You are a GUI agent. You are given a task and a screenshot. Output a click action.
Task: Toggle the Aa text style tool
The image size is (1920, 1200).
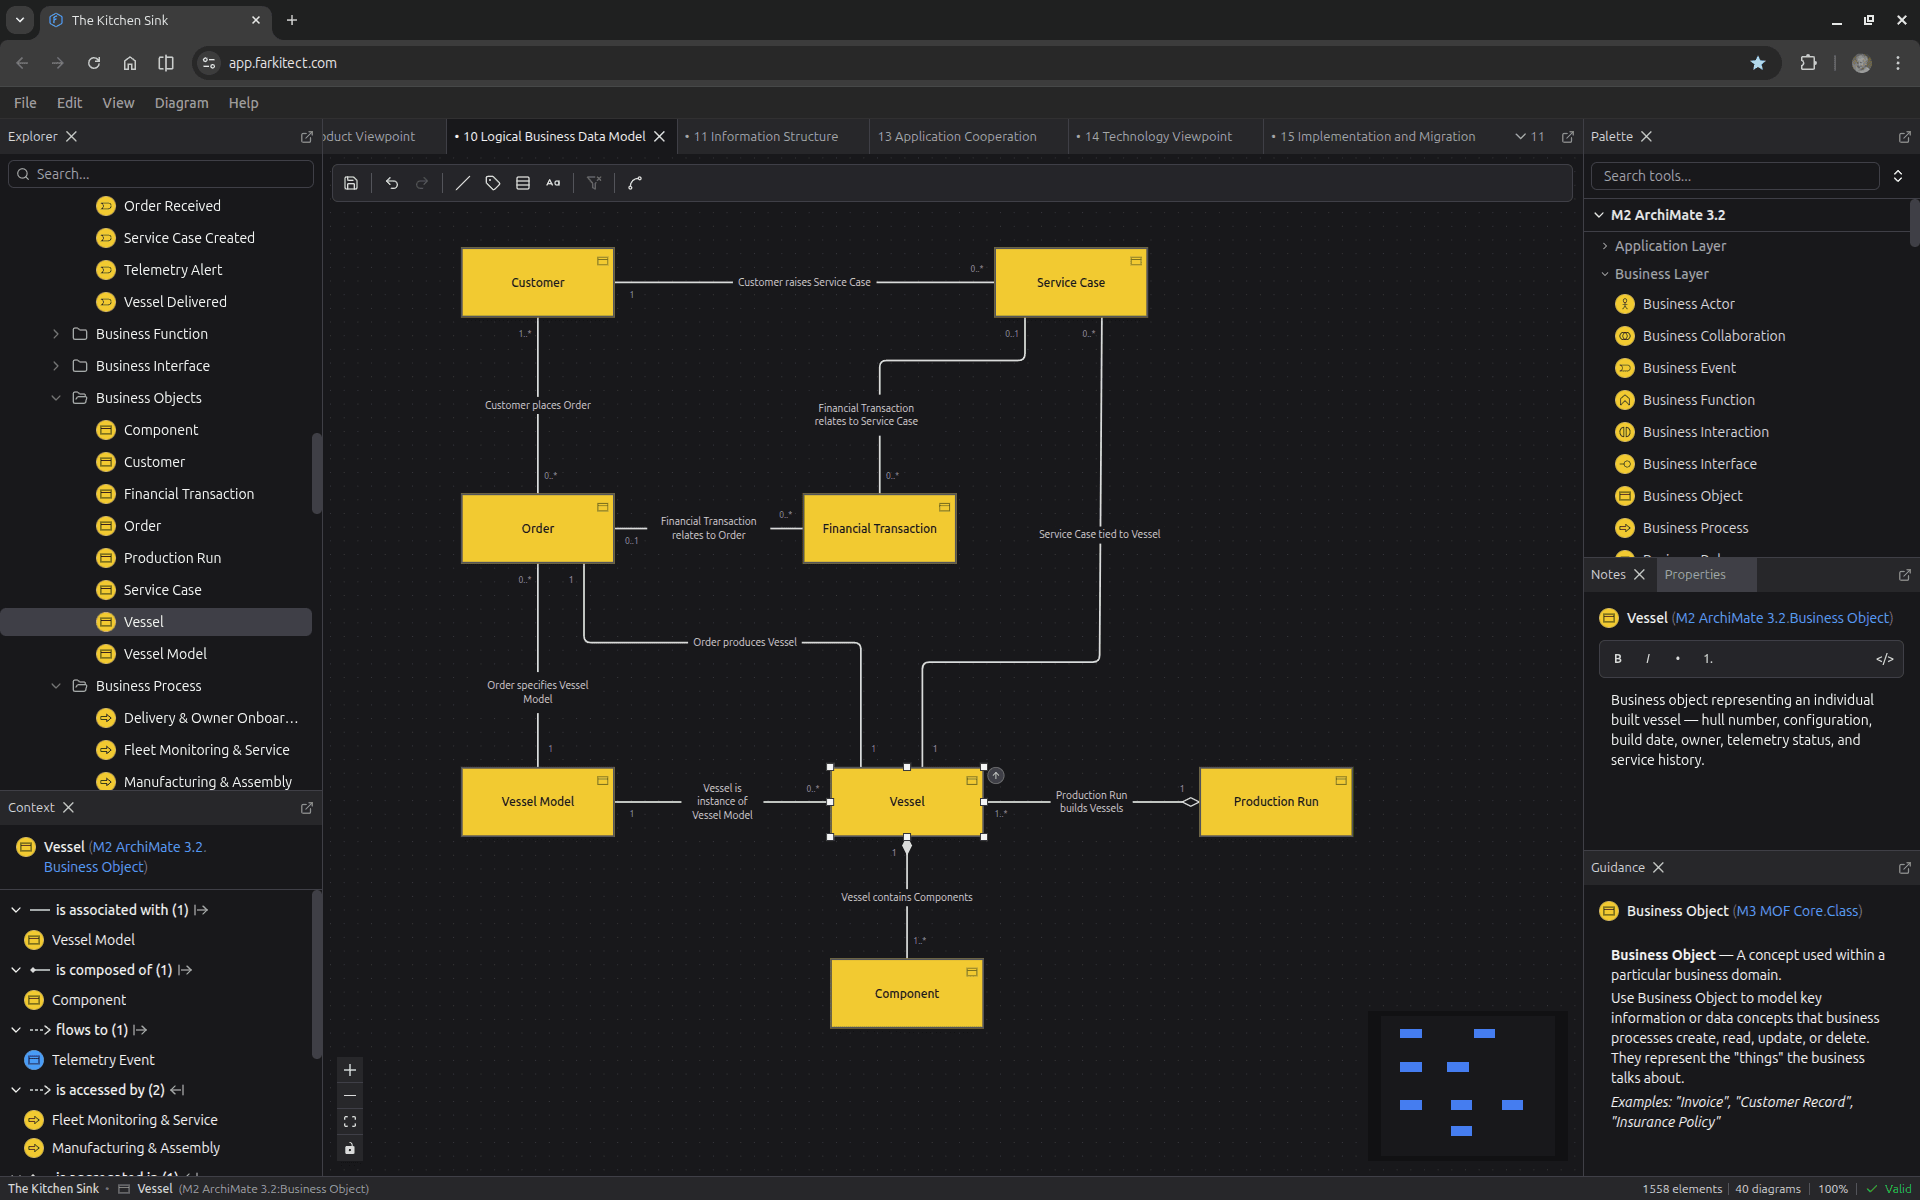[553, 183]
